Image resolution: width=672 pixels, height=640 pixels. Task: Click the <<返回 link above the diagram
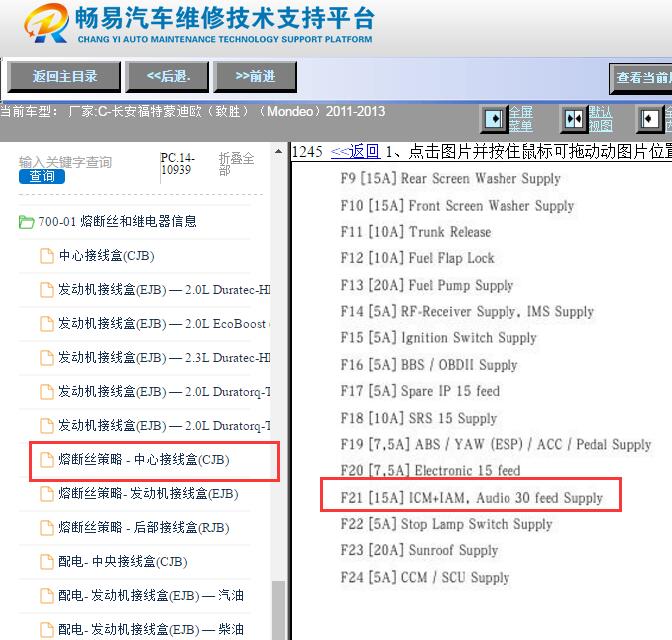pos(355,151)
